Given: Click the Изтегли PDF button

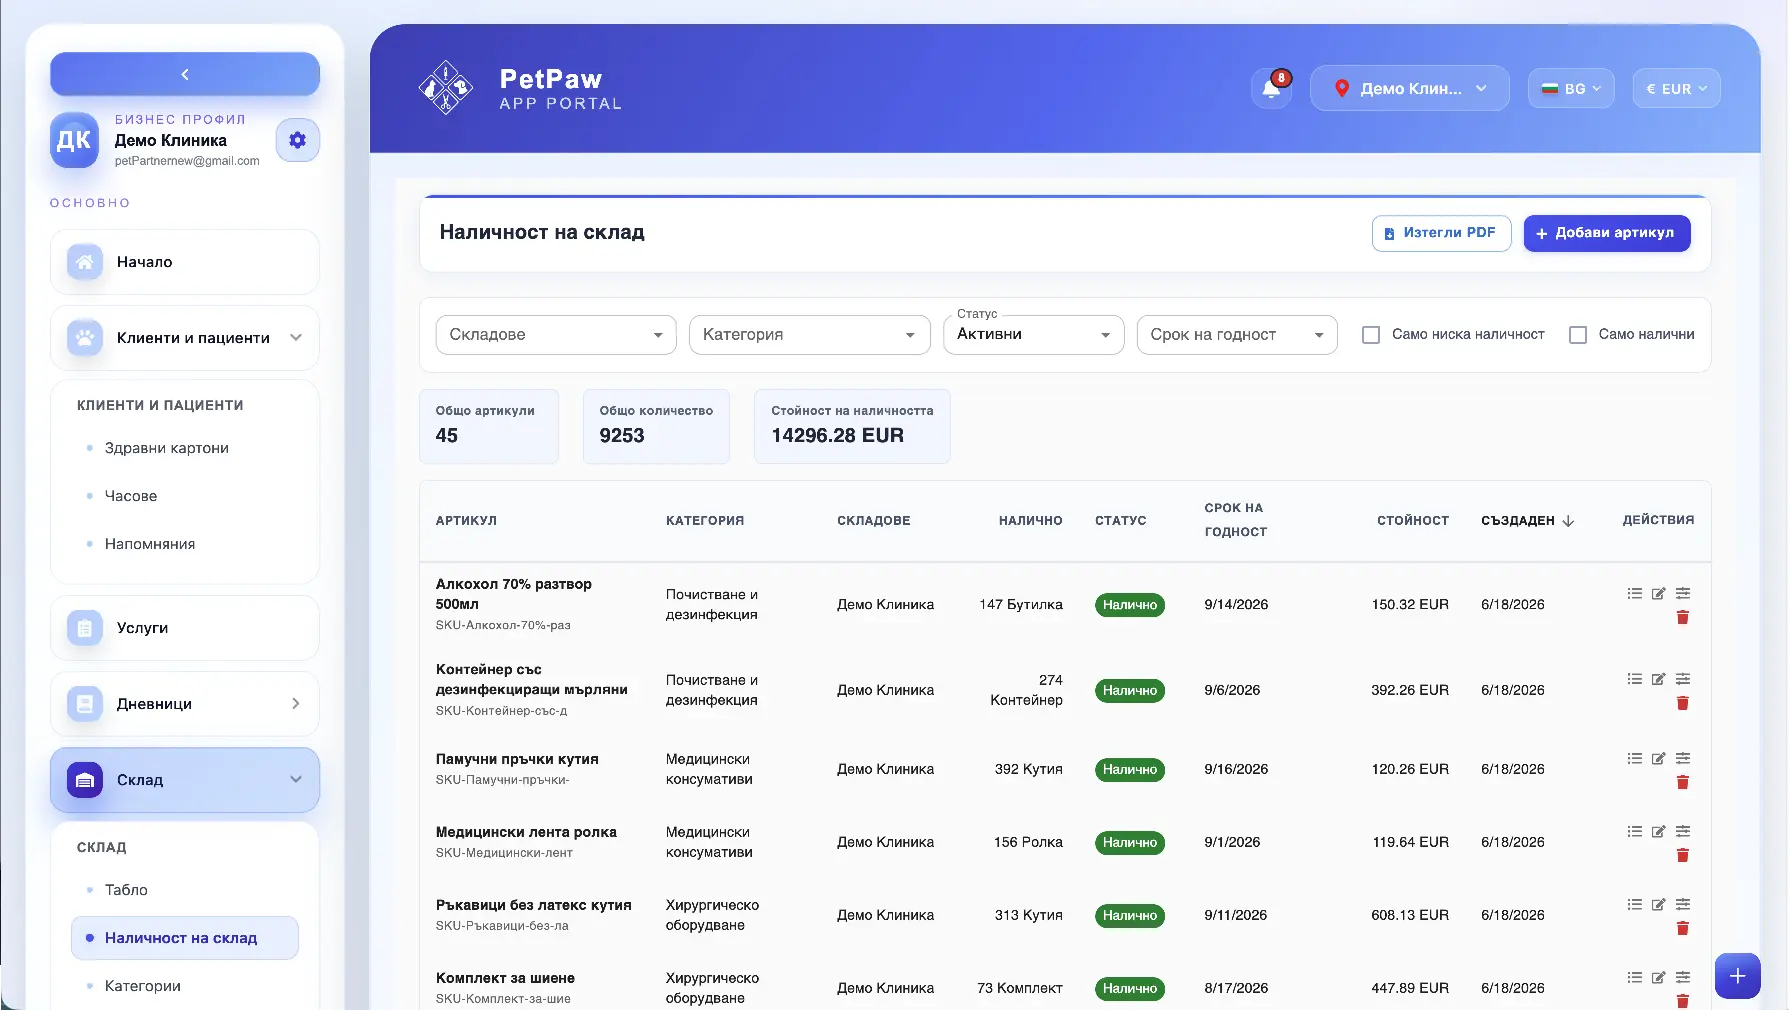Looking at the screenshot, I should click(1441, 233).
